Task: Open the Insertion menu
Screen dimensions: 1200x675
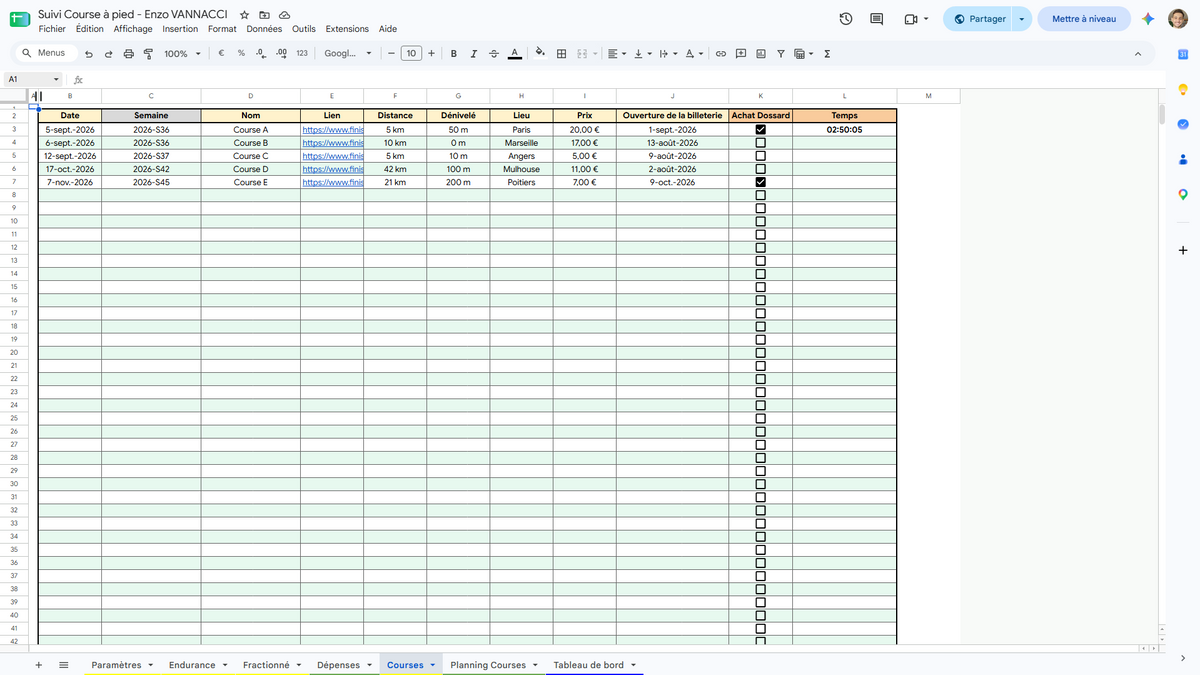Action: click(x=180, y=29)
